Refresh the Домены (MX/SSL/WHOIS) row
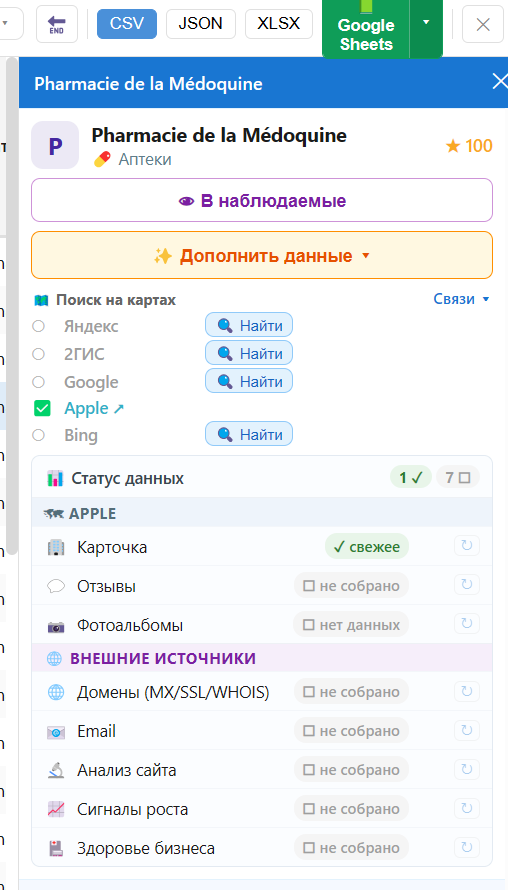 click(x=467, y=691)
